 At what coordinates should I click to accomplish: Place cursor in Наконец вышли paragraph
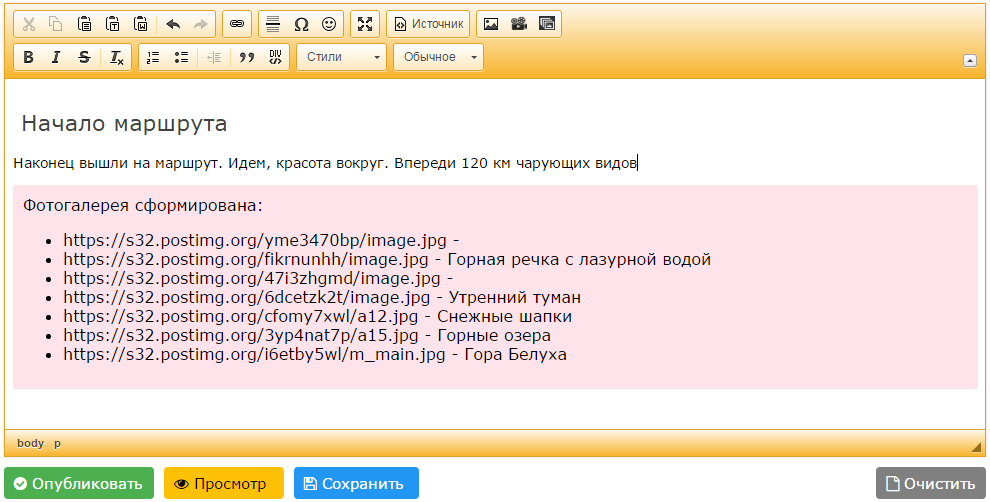point(325,164)
